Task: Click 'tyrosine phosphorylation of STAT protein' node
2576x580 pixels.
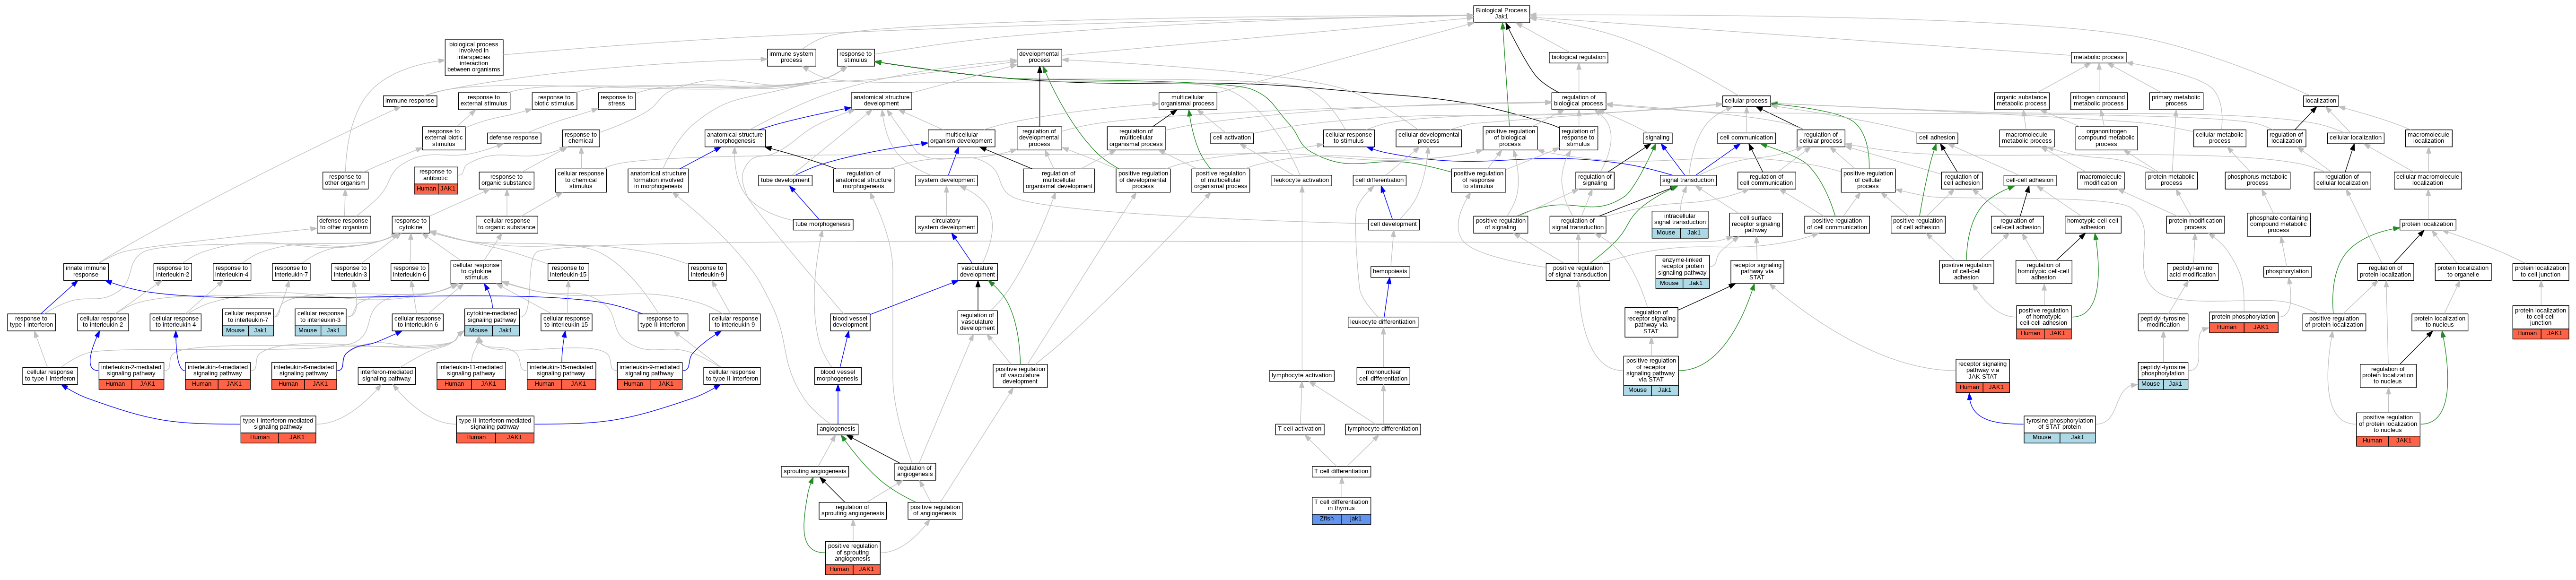Action: click(x=2059, y=429)
